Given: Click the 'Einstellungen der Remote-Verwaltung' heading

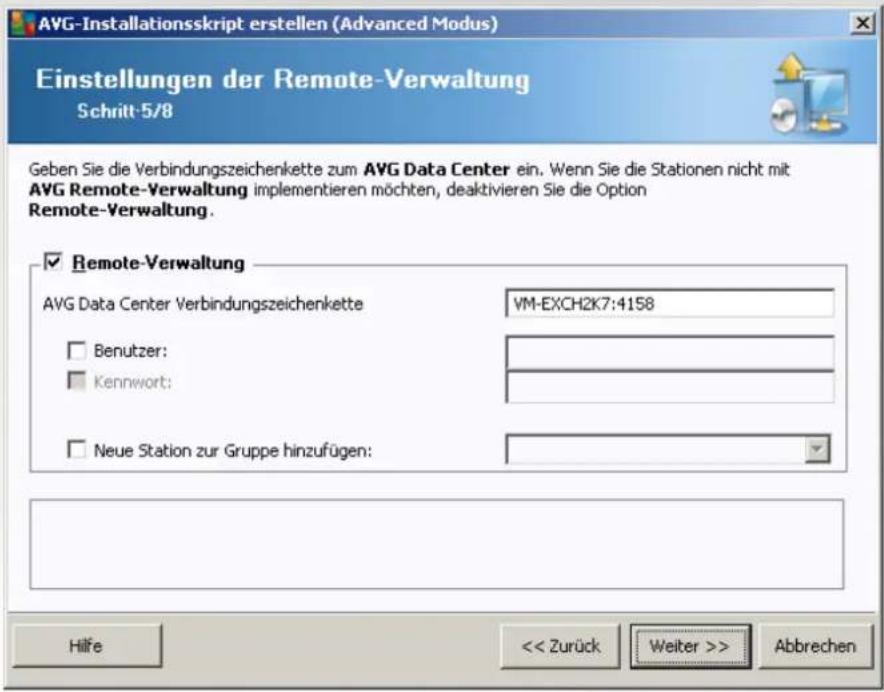Looking at the screenshot, I should tap(283, 80).
